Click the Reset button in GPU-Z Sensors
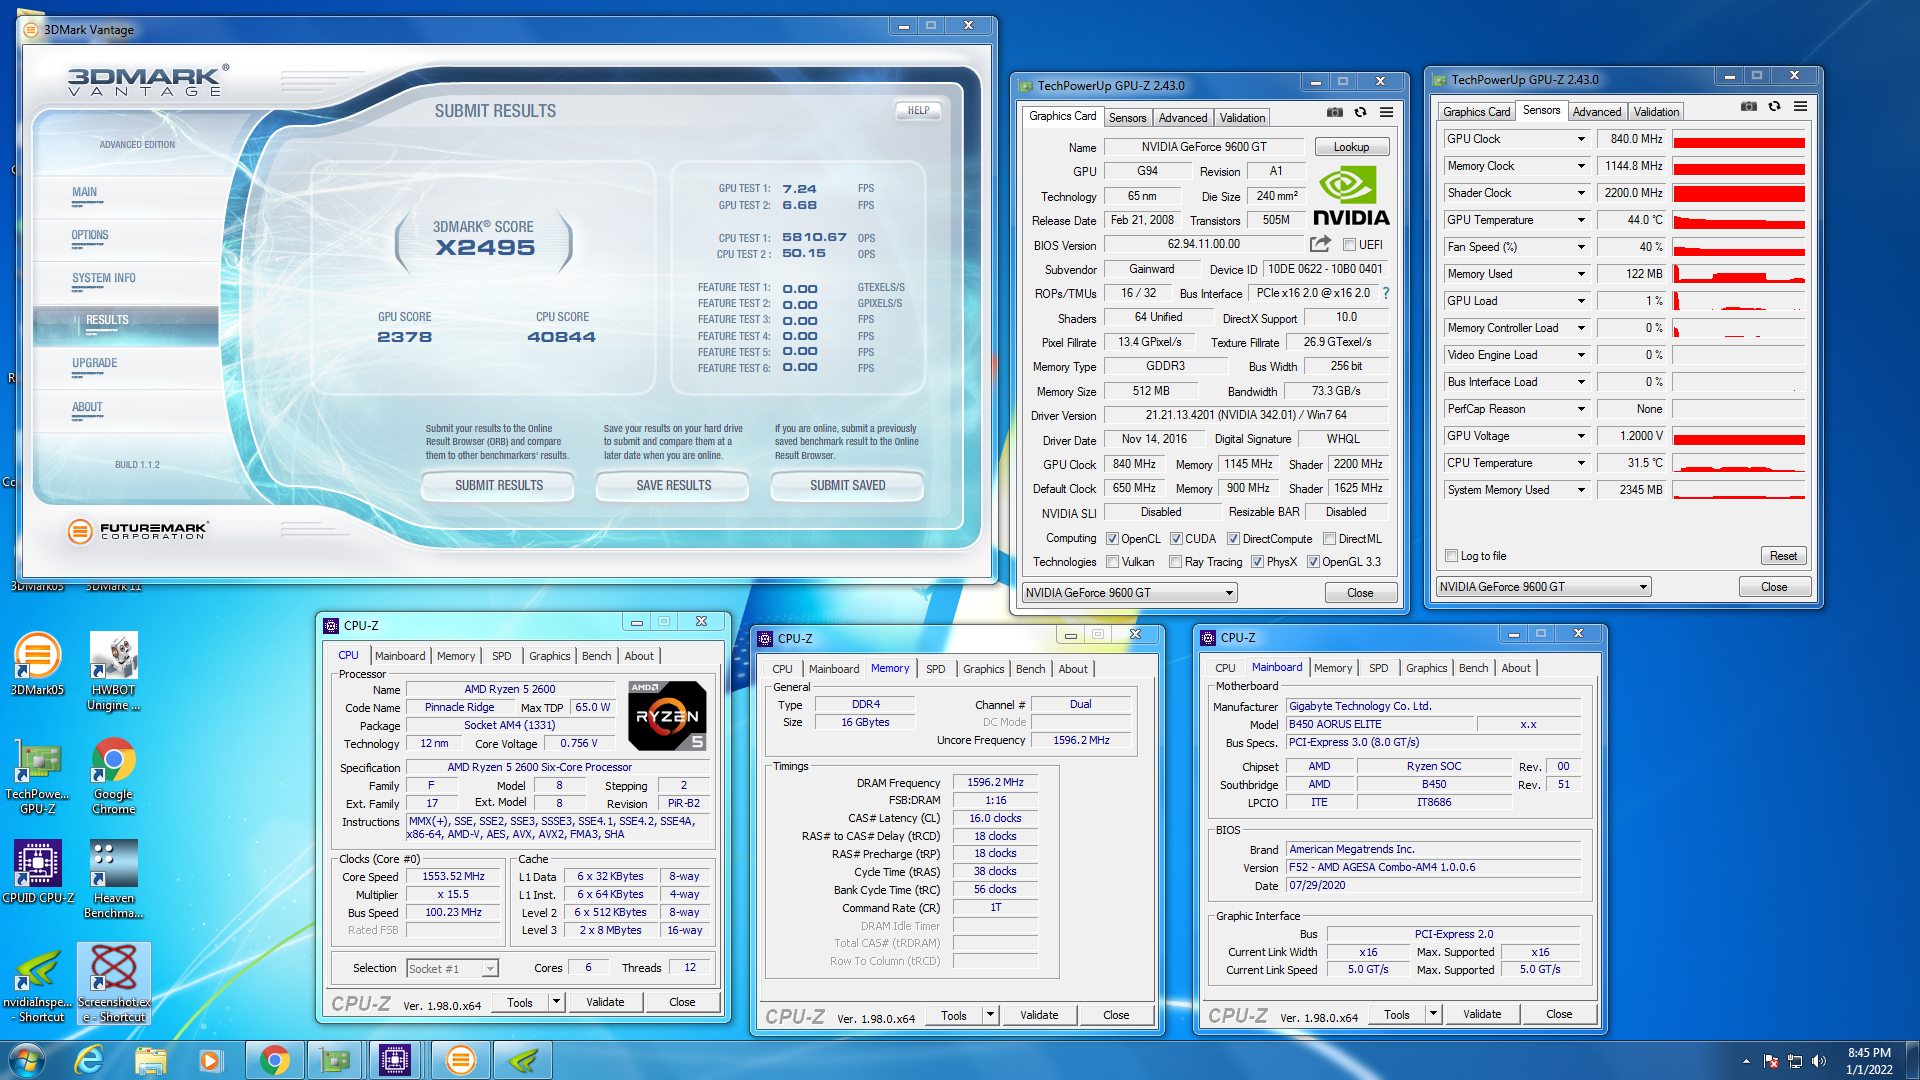 point(1784,556)
